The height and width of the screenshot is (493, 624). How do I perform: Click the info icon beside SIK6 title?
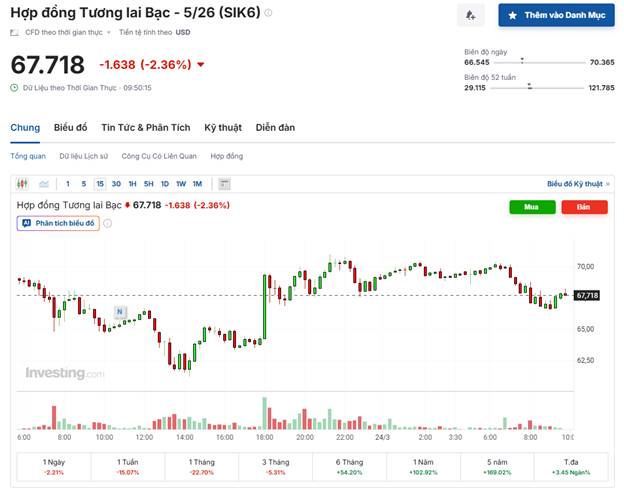(268, 13)
